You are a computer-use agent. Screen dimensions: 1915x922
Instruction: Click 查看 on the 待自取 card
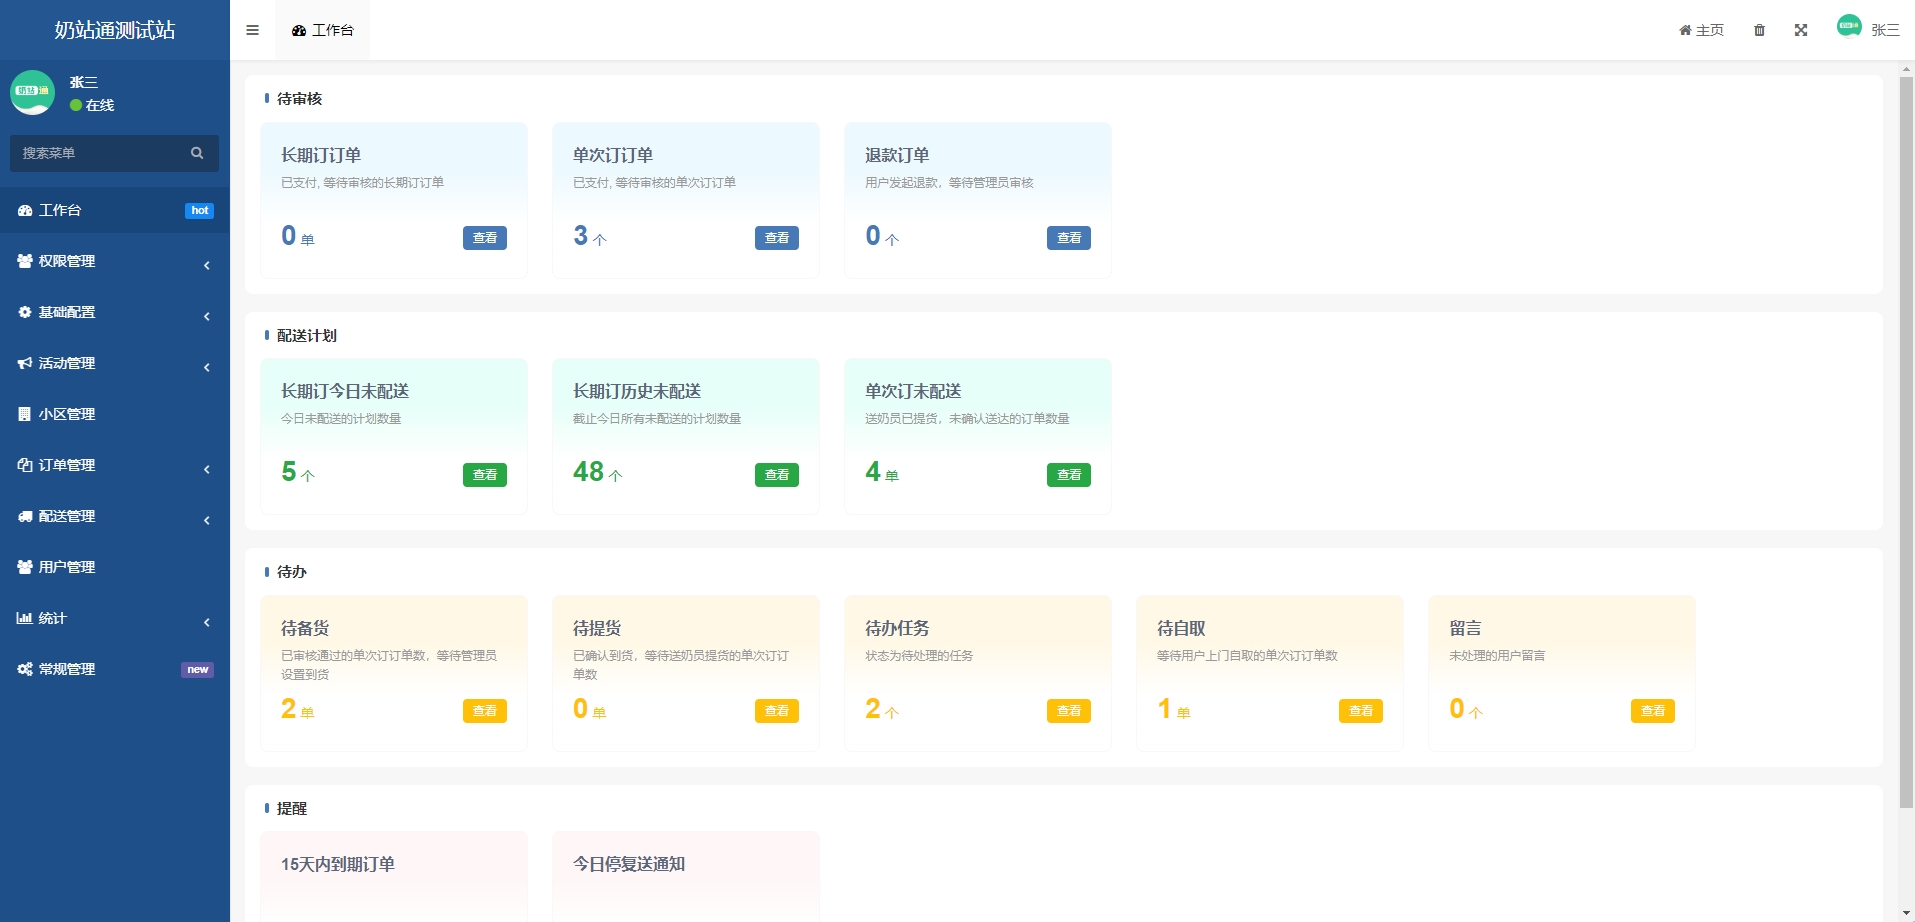pos(1360,711)
